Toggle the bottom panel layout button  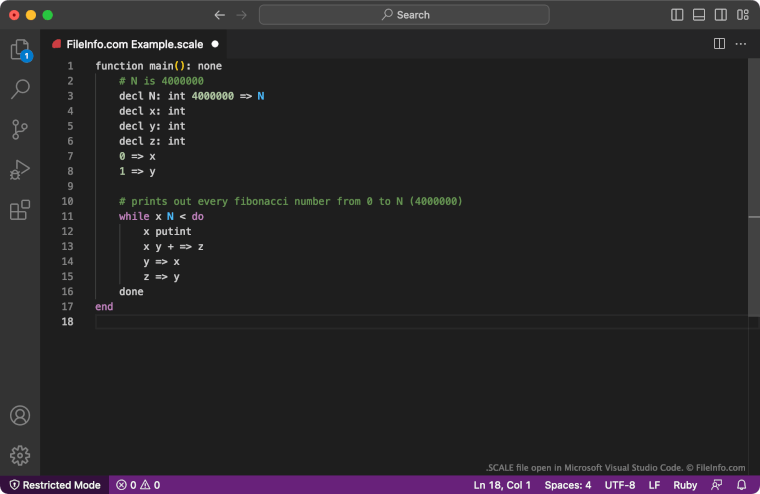pos(699,15)
